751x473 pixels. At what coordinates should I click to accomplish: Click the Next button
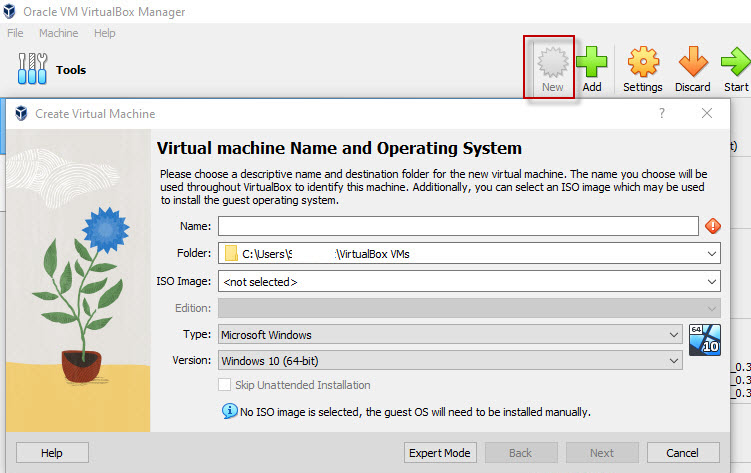[x=602, y=452]
